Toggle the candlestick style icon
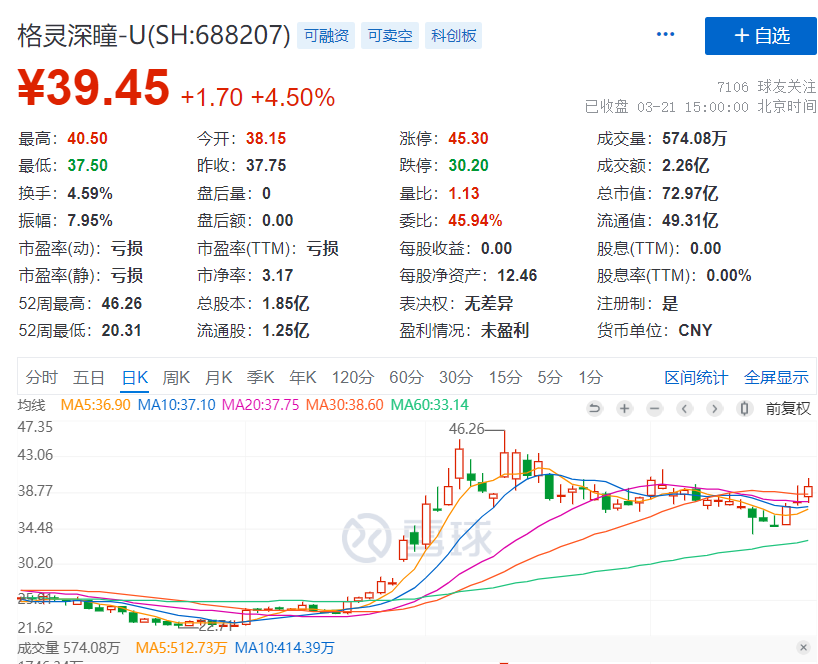This screenshot has width=818, height=664. [x=744, y=408]
